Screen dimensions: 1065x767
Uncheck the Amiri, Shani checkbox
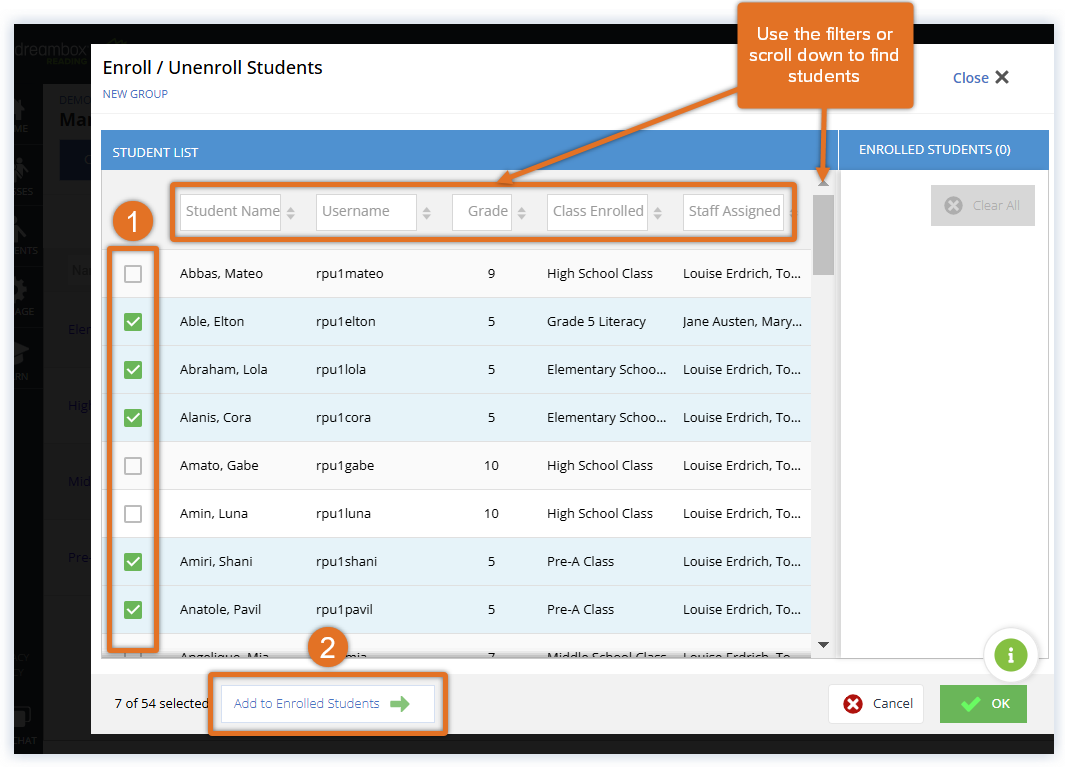(133, 562)
